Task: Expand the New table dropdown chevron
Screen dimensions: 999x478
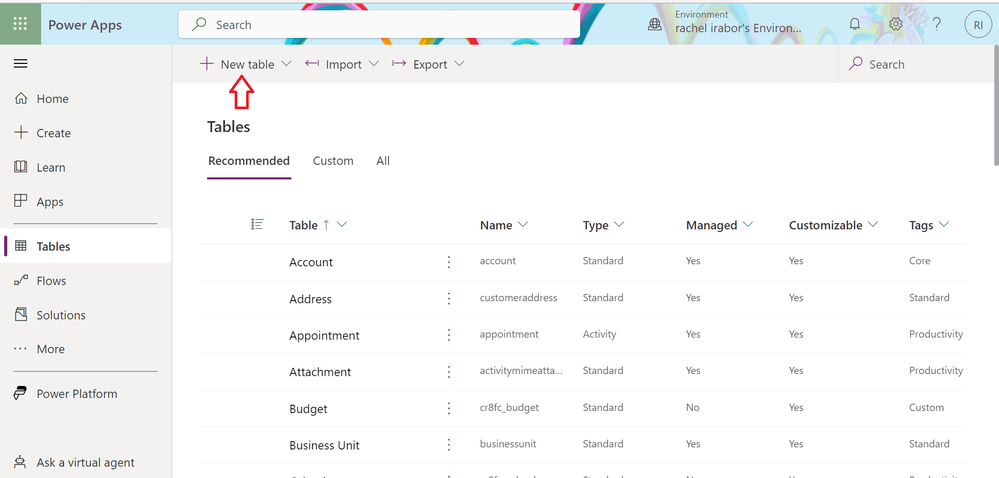Action: click(x=286, y=64)
